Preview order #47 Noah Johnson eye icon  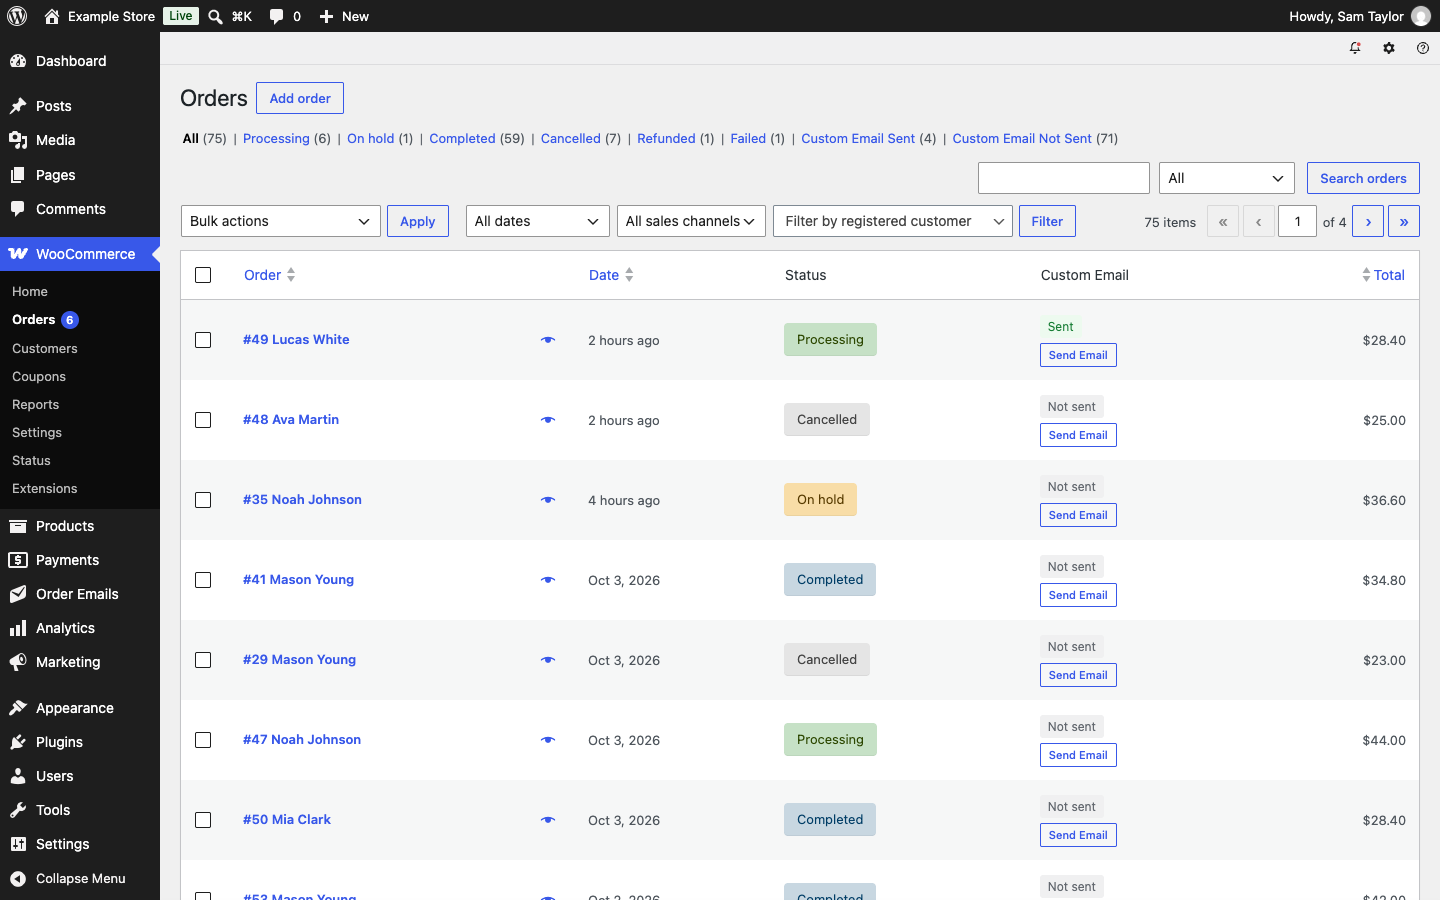(x=548, y=740)
